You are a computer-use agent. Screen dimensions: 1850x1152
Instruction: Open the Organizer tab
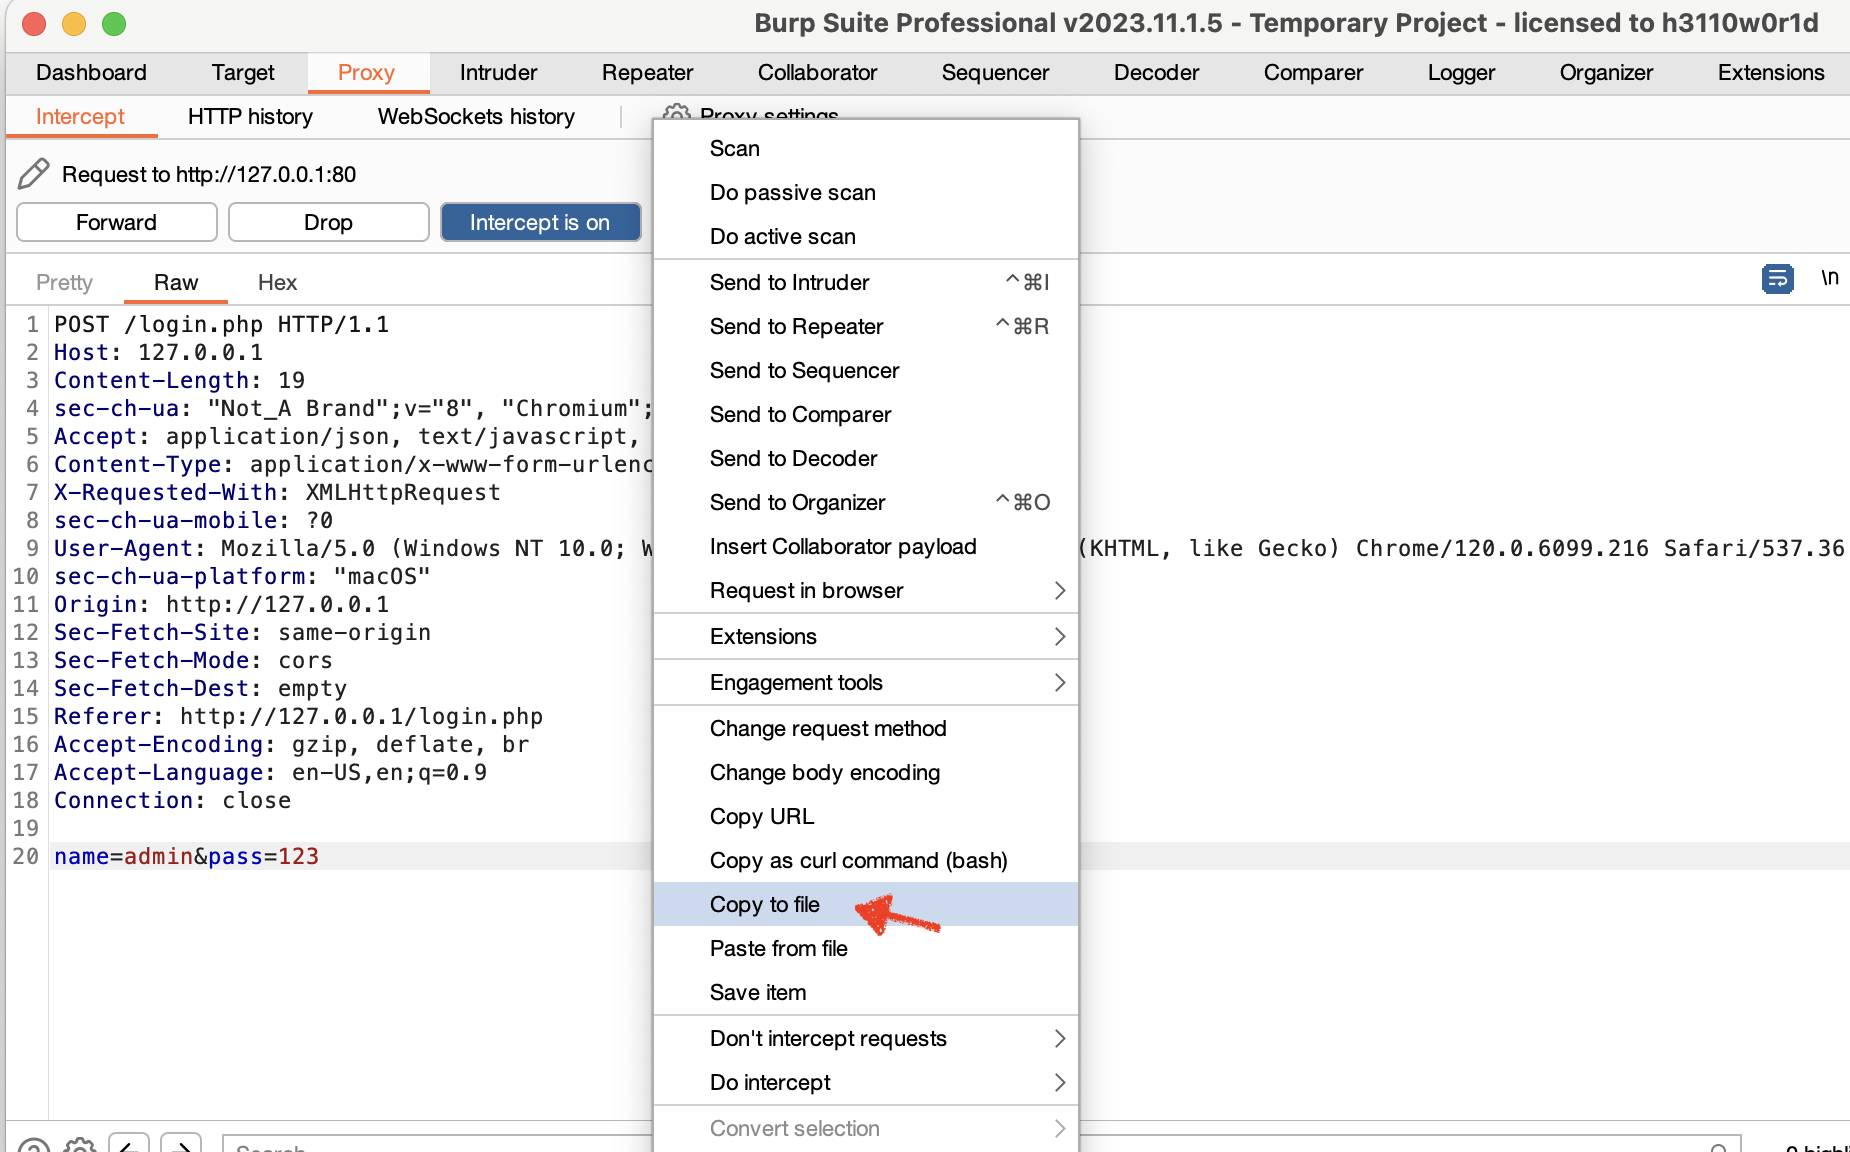[1606, 72]
